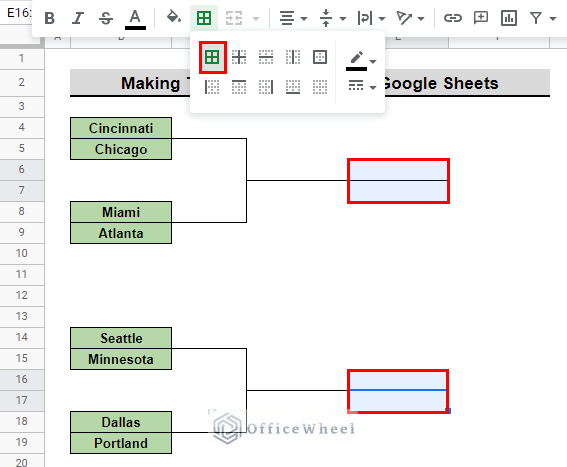The height and width of the screenshot is (467, 567).
Task: Apply bottom border option
Action: [x=293, y=87]
